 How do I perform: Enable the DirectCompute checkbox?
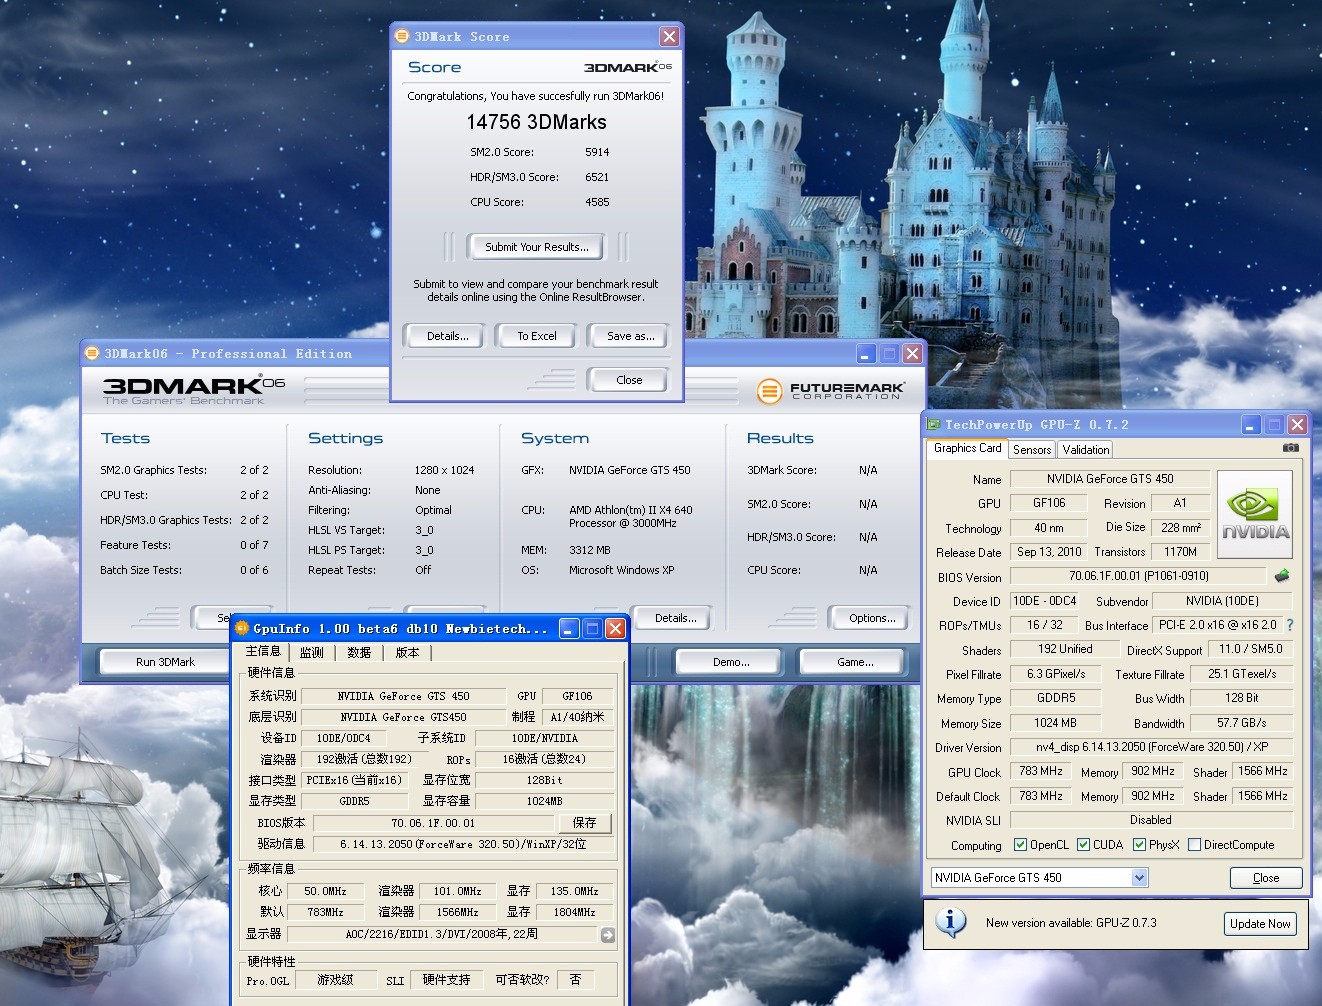1194,845
